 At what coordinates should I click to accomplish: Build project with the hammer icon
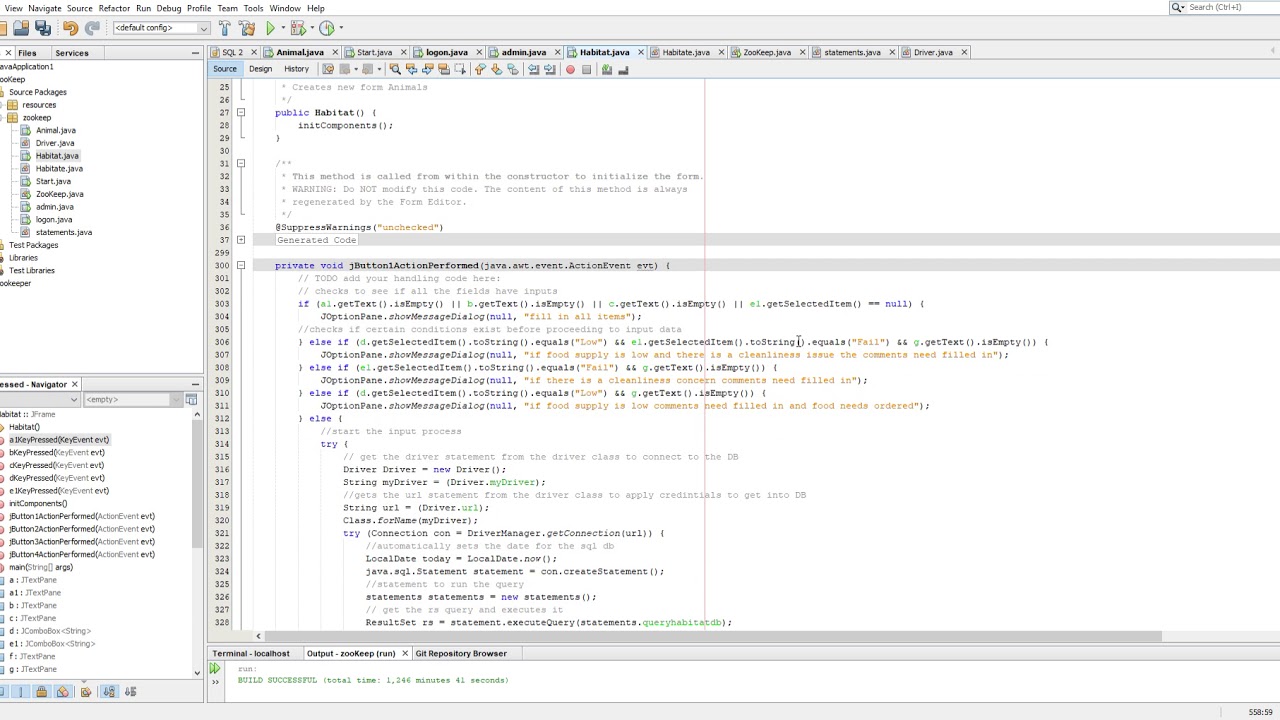click(x=225, y=28)
